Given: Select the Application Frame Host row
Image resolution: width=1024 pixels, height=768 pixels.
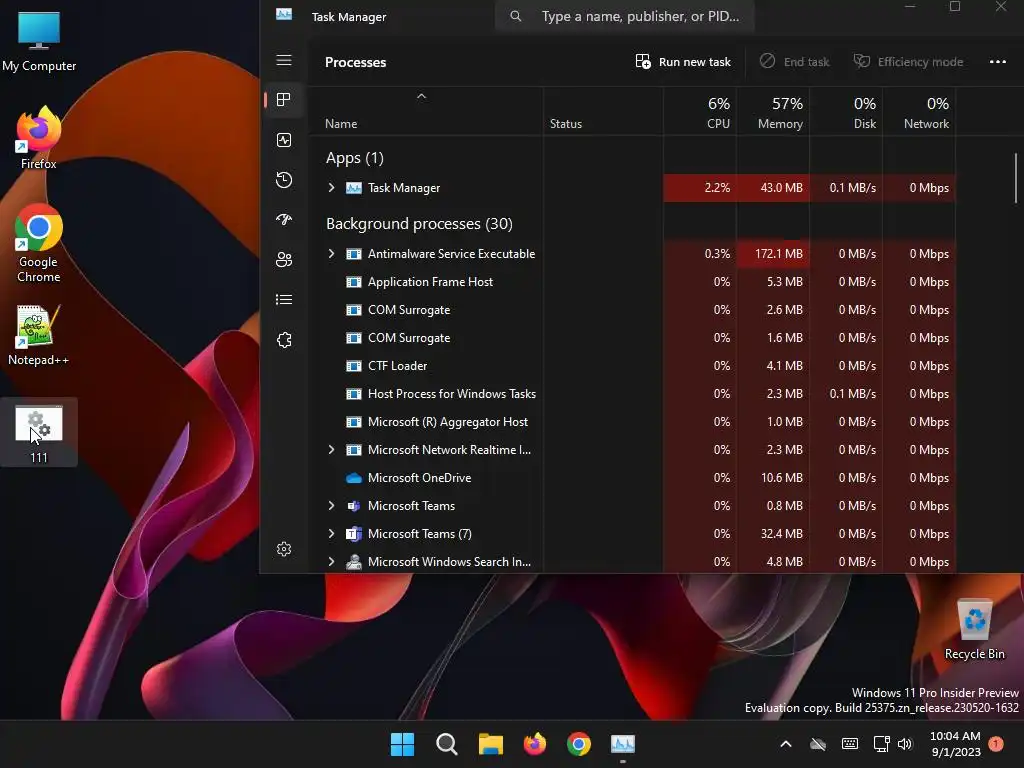Looking at the screenshot, I should [632, 281].
